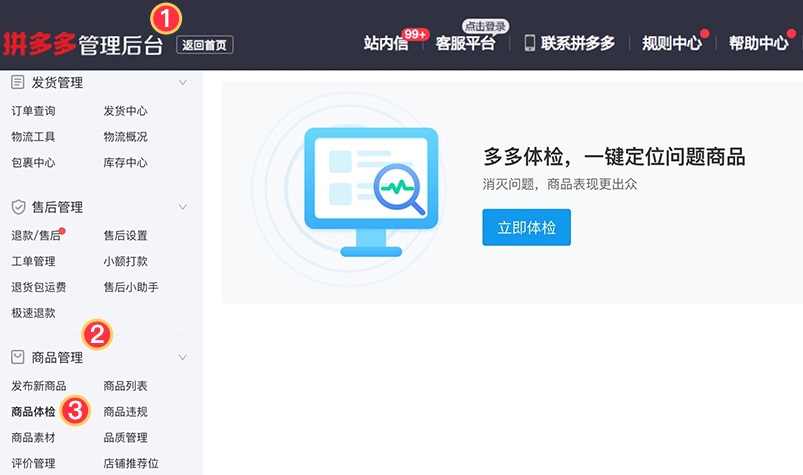Open 规则中心 in the top bar

[x=672, y=44]
